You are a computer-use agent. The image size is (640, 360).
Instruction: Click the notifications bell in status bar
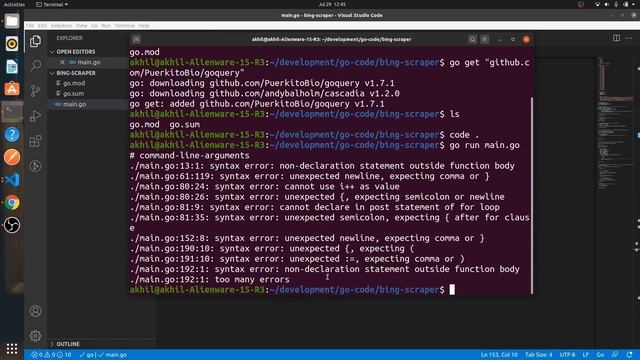[x=629, y=355]
